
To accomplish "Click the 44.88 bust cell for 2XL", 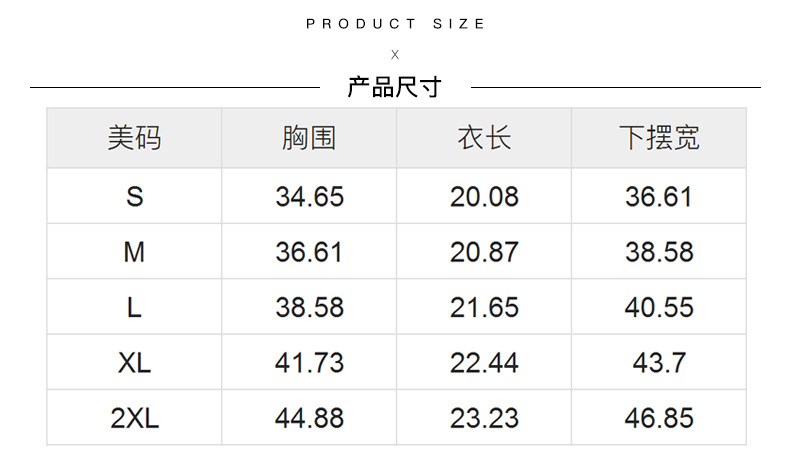I will [309, 418].
